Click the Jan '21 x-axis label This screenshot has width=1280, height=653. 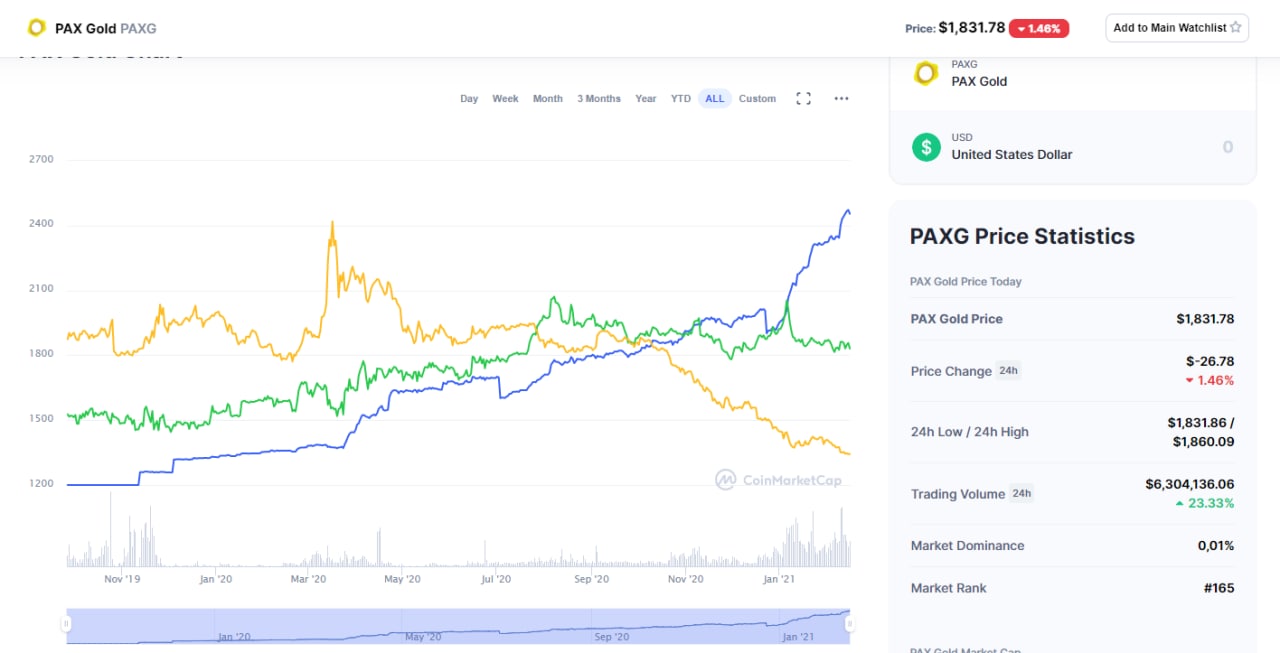coord(779,579)
